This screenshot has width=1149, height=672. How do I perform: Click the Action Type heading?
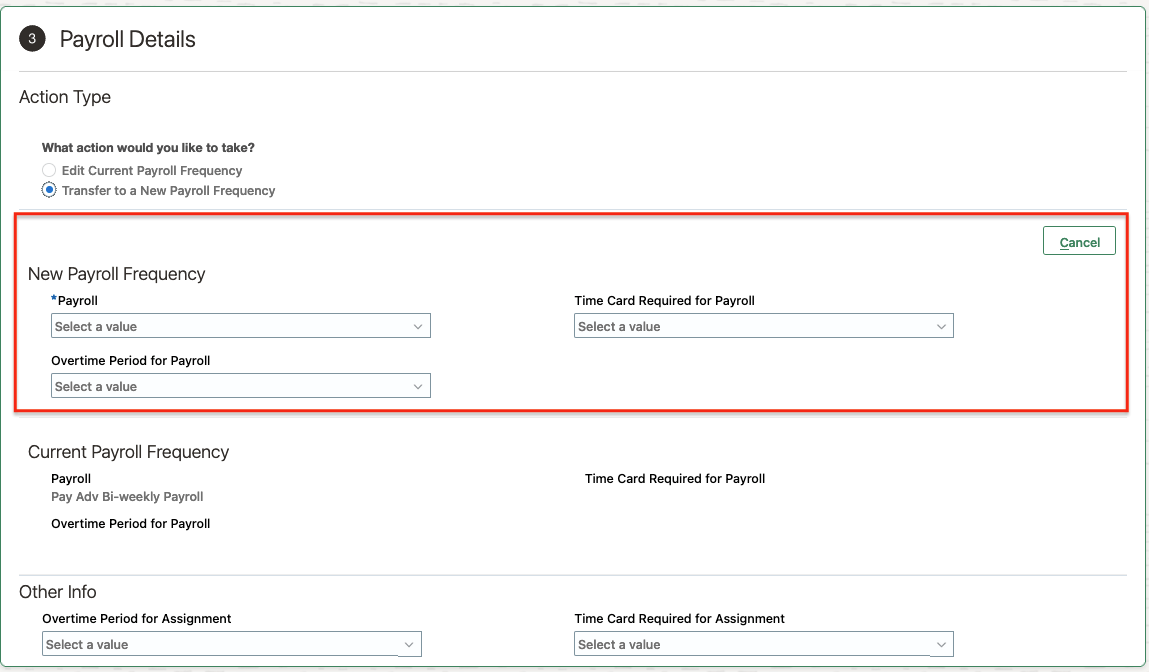tap(65, 97)
